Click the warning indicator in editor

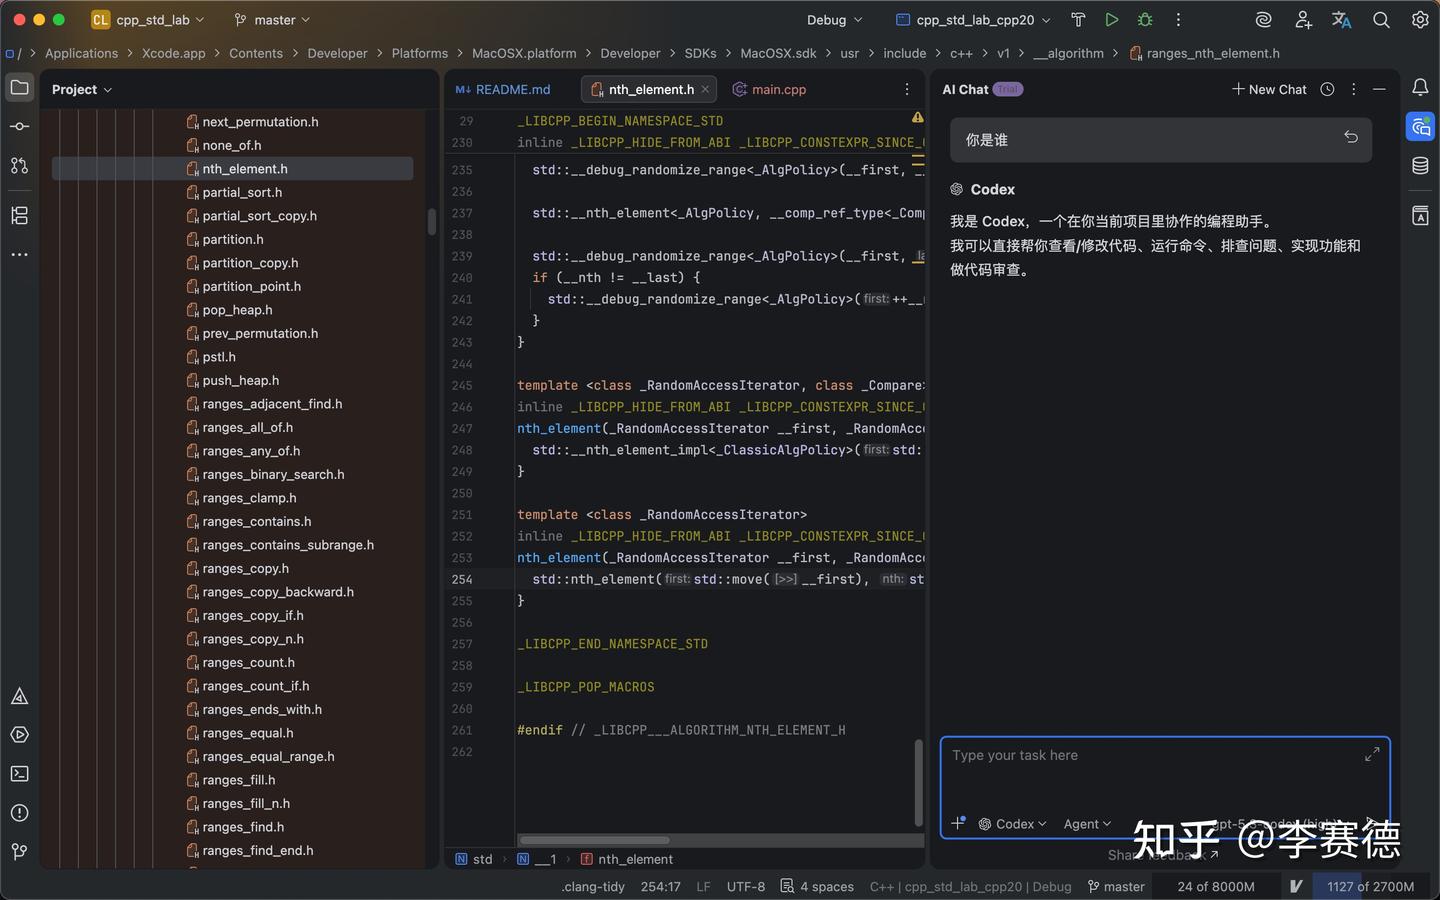tap(917, 117)
